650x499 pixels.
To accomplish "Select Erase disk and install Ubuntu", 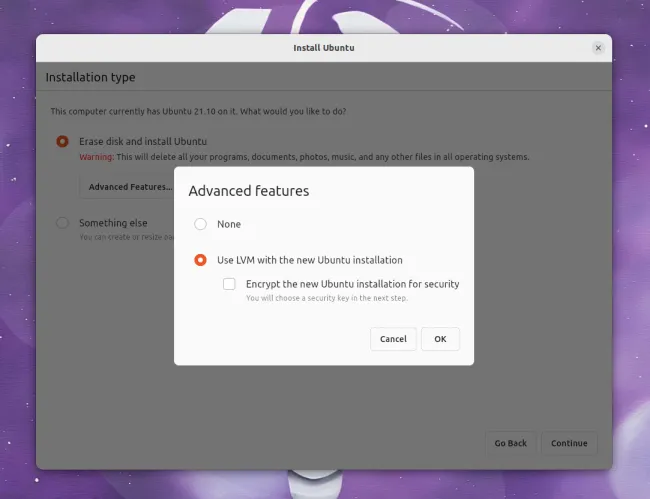I will click(62, 141).
